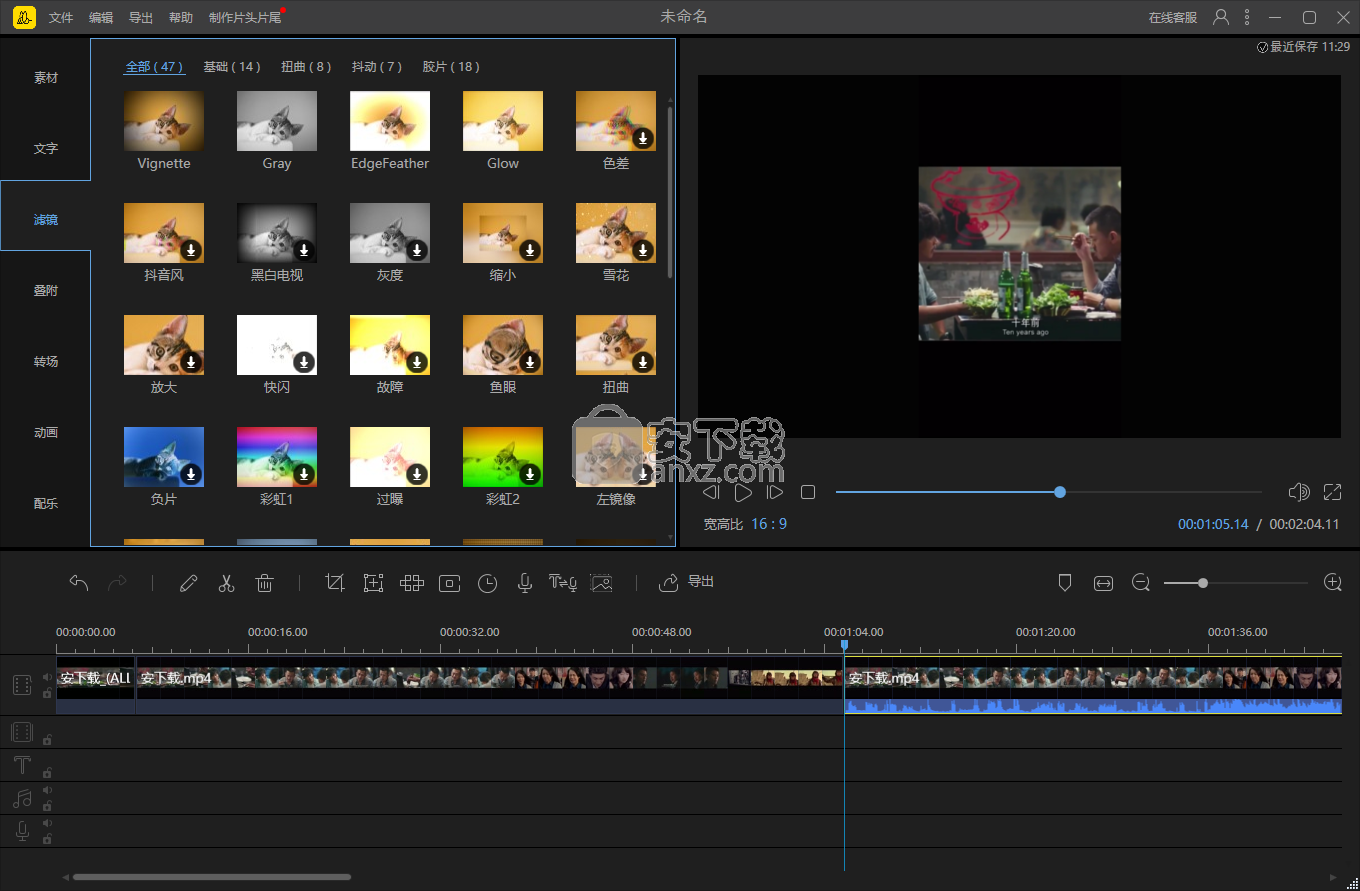Viewport: 1360px width, 891px height.
Task: Step back one frame
Action: point(710,492)
